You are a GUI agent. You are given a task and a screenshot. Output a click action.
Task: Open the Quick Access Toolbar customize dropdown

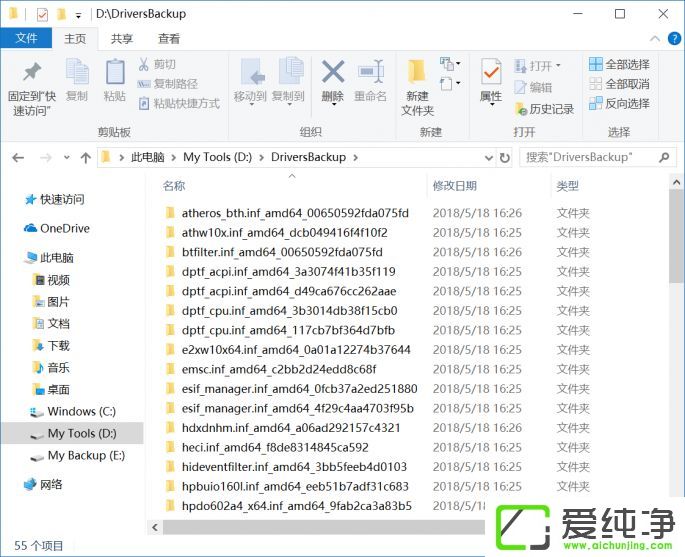tap(78, 15)
